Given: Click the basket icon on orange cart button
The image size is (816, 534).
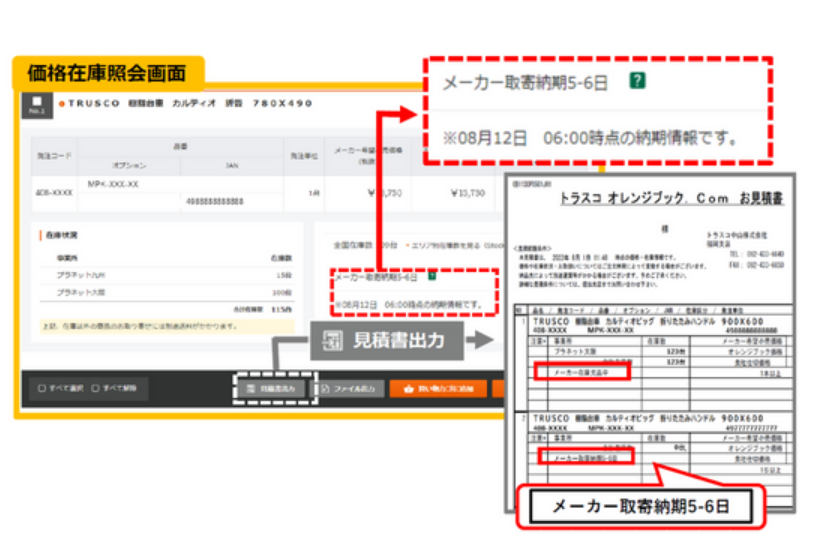Looking at the screenshot, I should (409, 389).
